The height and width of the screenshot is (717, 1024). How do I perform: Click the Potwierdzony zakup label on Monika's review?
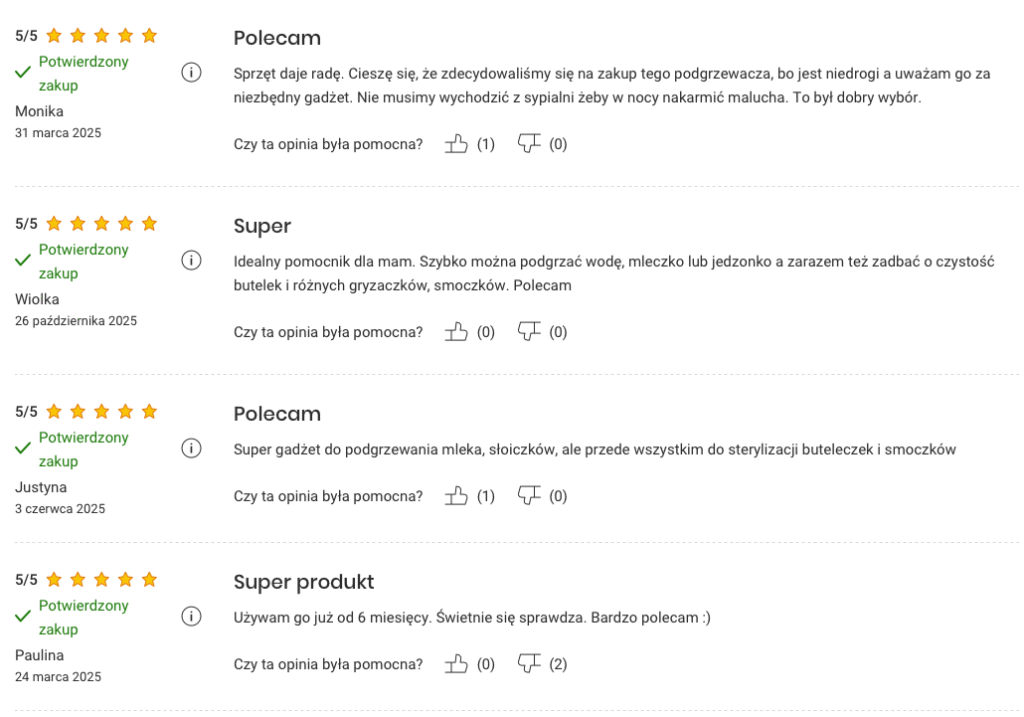tap(82, 73)
